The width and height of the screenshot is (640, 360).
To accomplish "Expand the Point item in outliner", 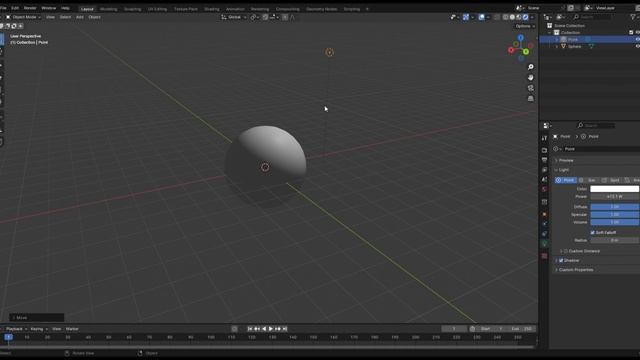I will [557, 40].
